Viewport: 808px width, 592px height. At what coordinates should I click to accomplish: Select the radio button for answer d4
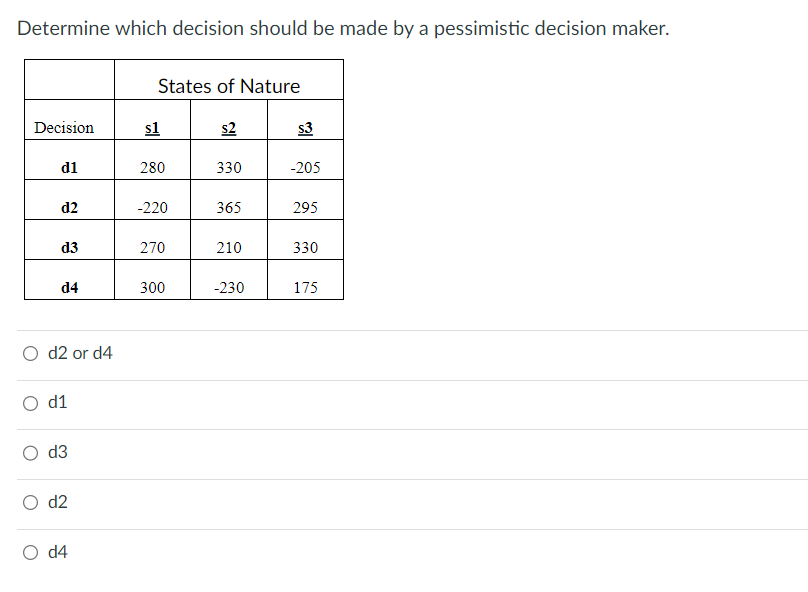[x=31, y=551]
